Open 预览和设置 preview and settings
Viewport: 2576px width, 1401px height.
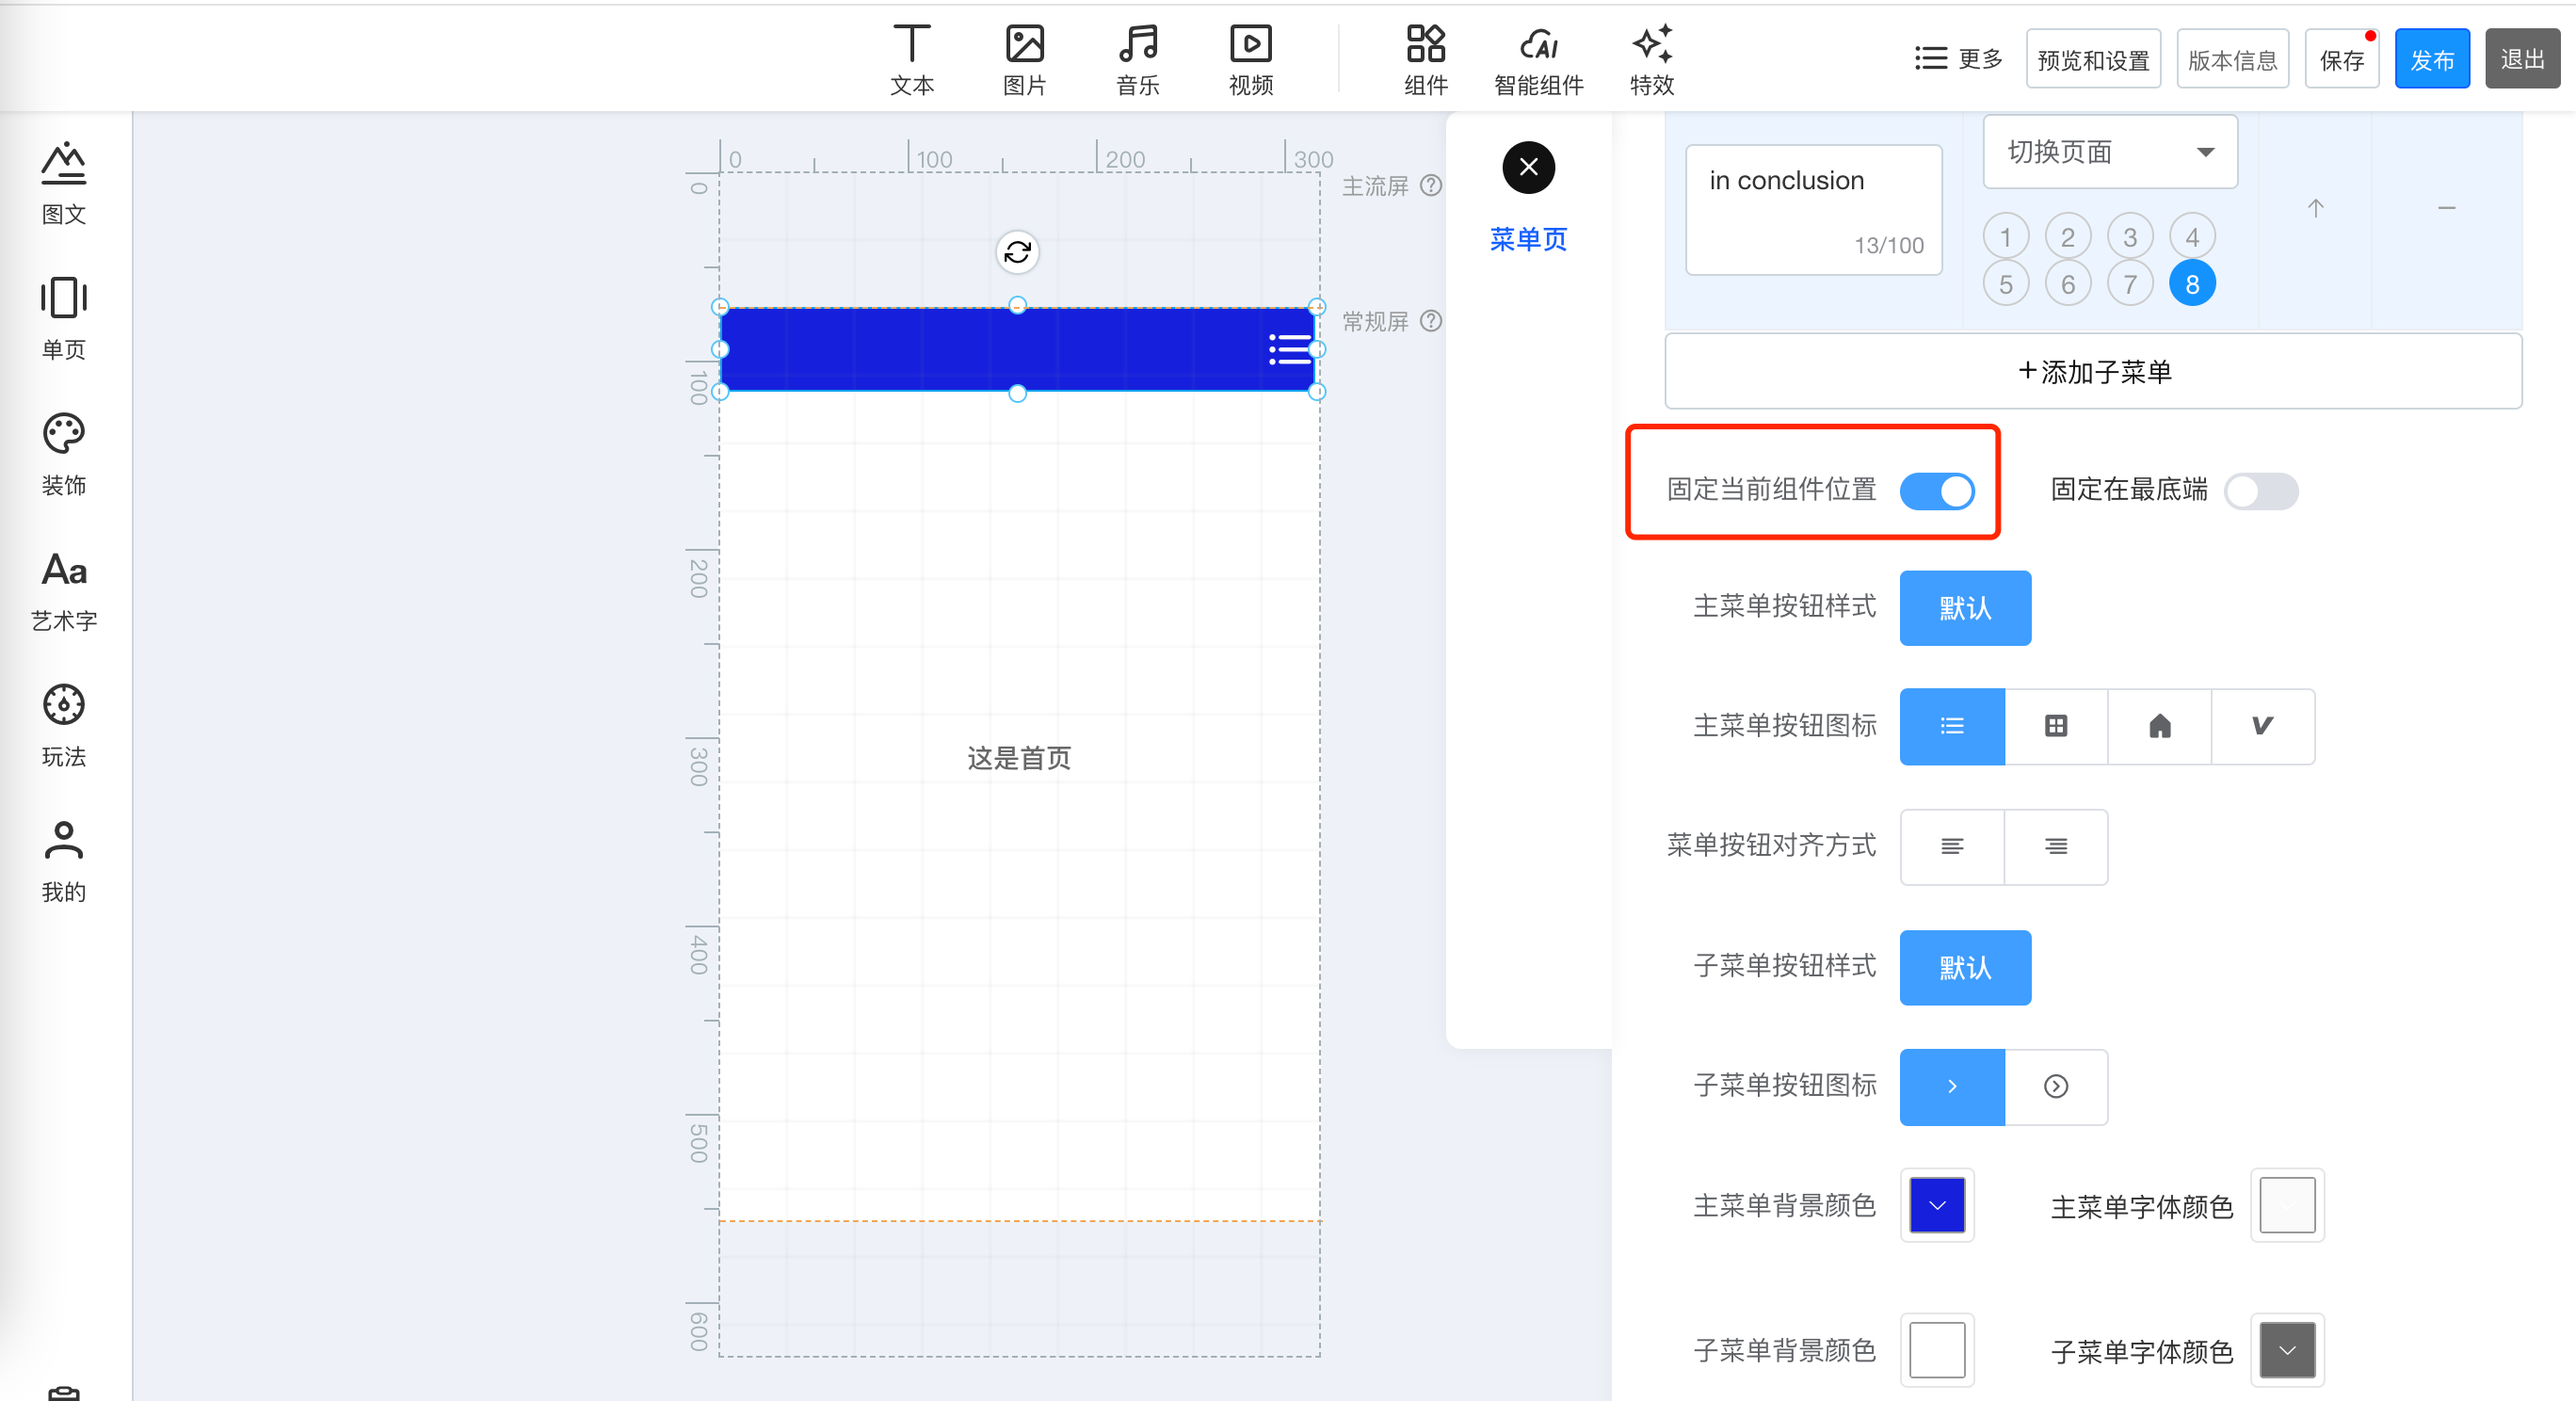[x=2092, y=59]
